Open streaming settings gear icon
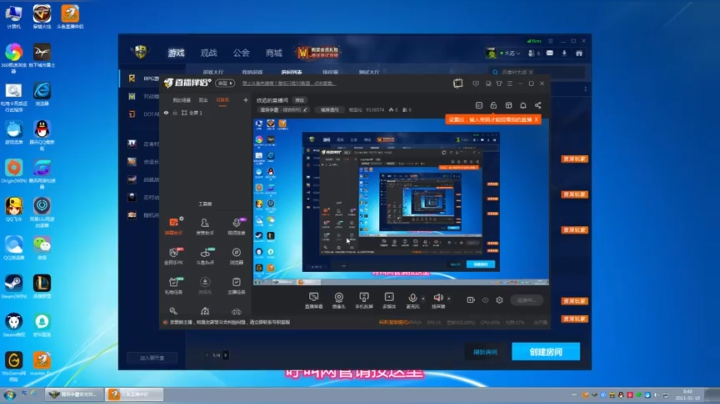Viewport: 720px width, 404px height. tap(500, 300)
